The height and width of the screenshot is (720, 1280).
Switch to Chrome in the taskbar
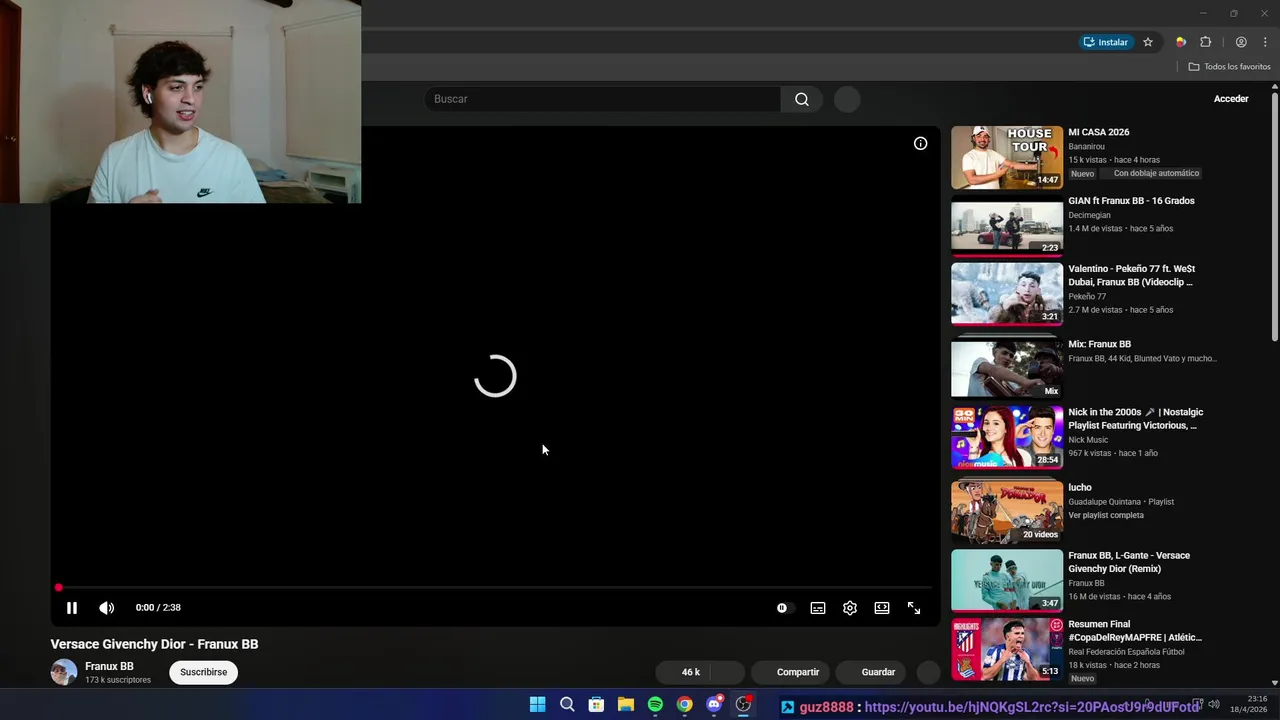[x=684, y=705]
